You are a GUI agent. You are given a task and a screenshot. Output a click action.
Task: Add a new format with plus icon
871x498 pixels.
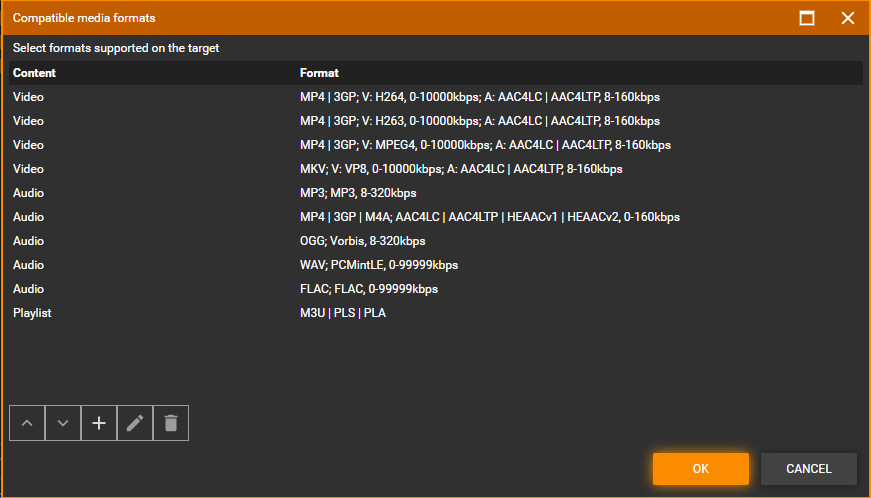click(x=99, y=423)
